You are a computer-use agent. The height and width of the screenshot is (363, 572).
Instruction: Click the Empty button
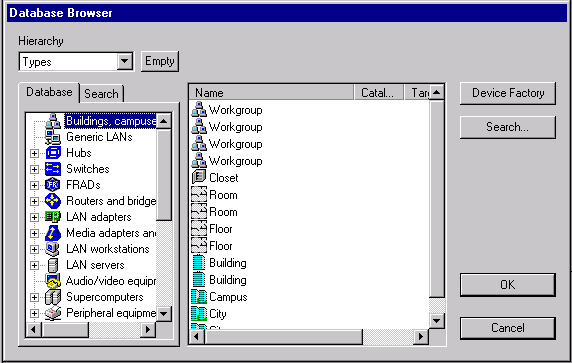coord(160,61)
